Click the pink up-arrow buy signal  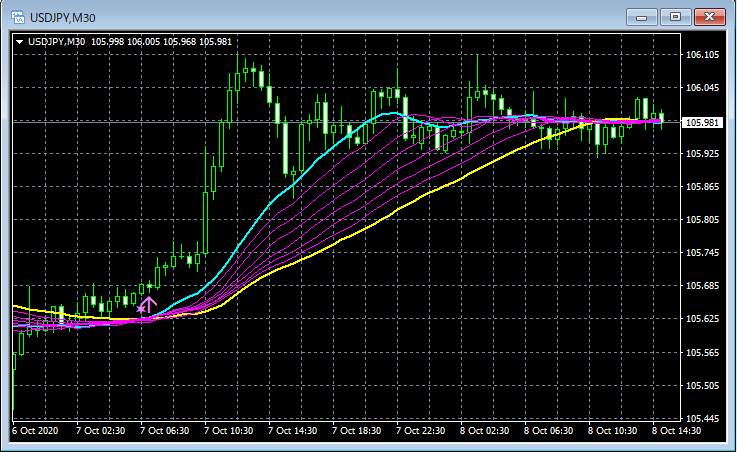pyautogui.click(x=149, y=304)
